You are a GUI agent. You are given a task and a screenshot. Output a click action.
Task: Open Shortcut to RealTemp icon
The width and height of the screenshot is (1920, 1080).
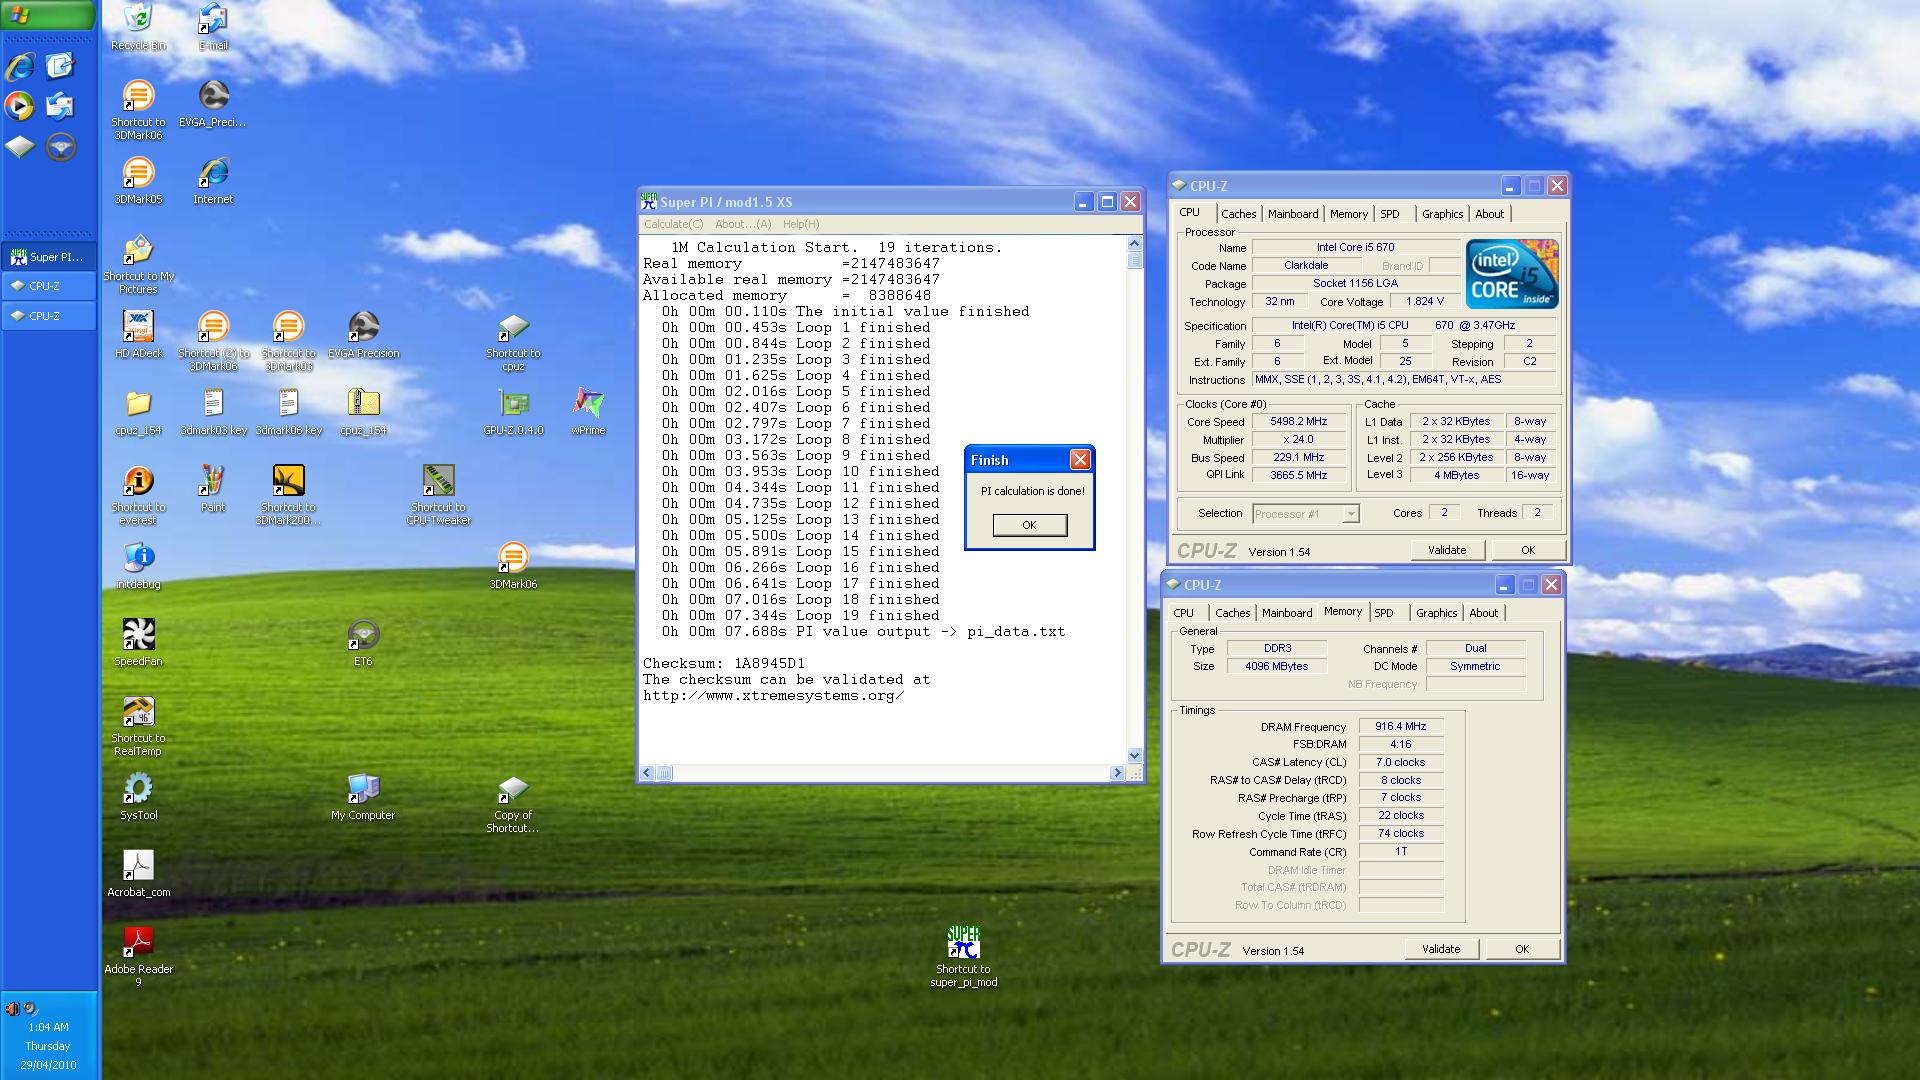click(138, 713)
